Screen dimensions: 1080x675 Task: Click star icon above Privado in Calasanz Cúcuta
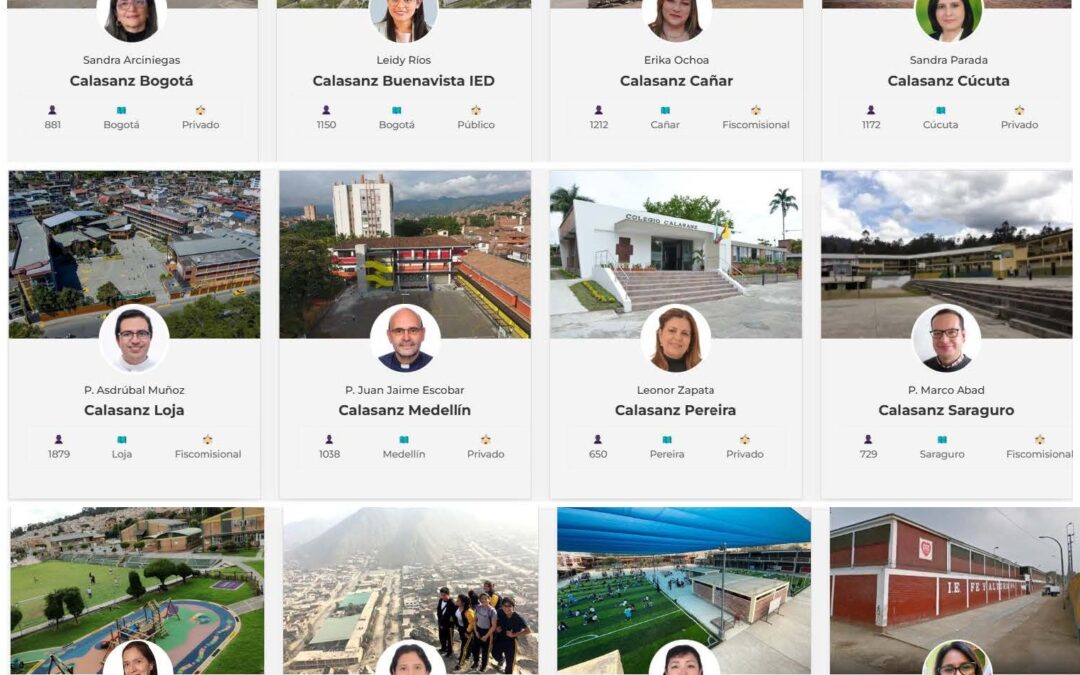1019,110
